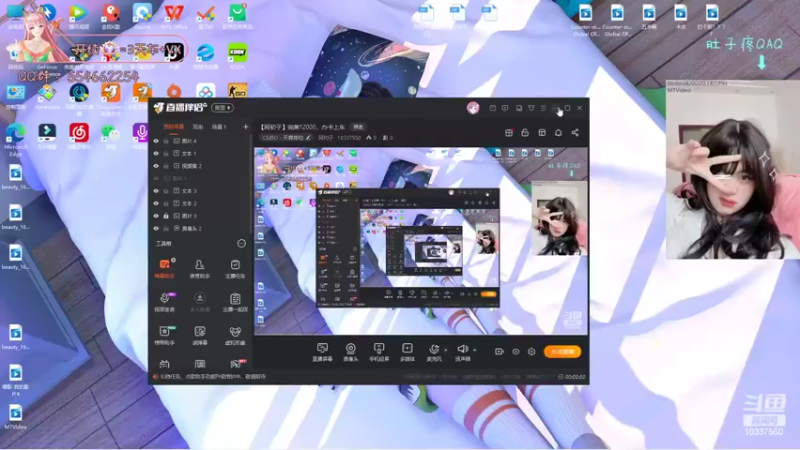Add a 摄像头 camera source from bottom bar
This screenshot has width=800, height=450.
coord(351,352)
